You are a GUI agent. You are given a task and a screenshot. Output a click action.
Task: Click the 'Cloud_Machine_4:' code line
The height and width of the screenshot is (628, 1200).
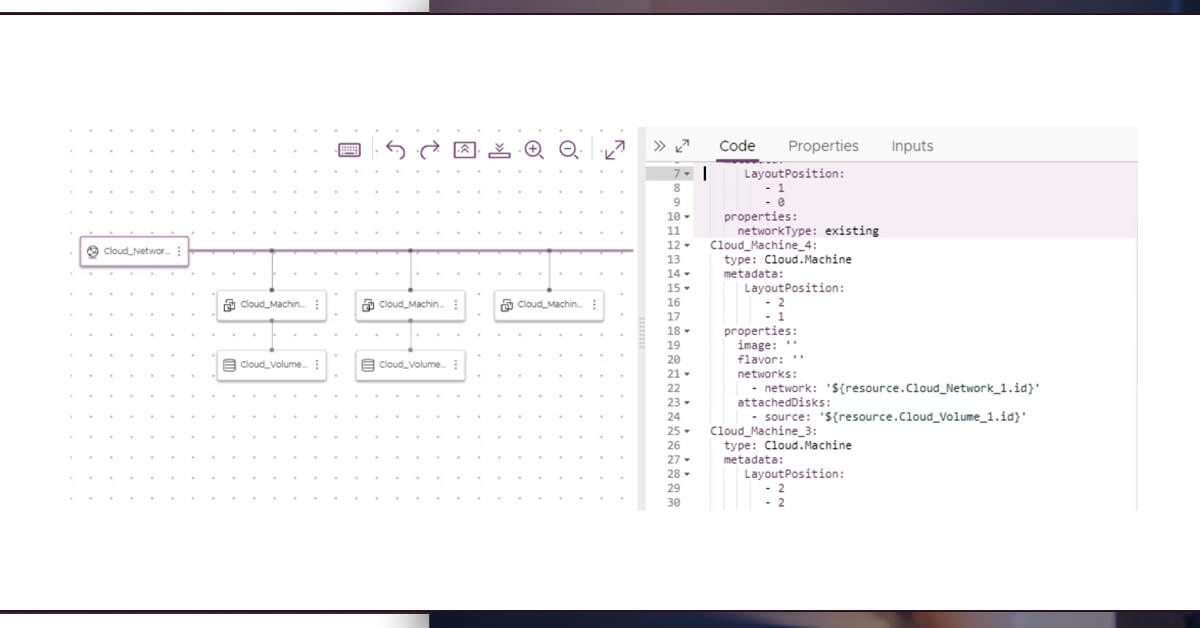(x=764, y=245)
